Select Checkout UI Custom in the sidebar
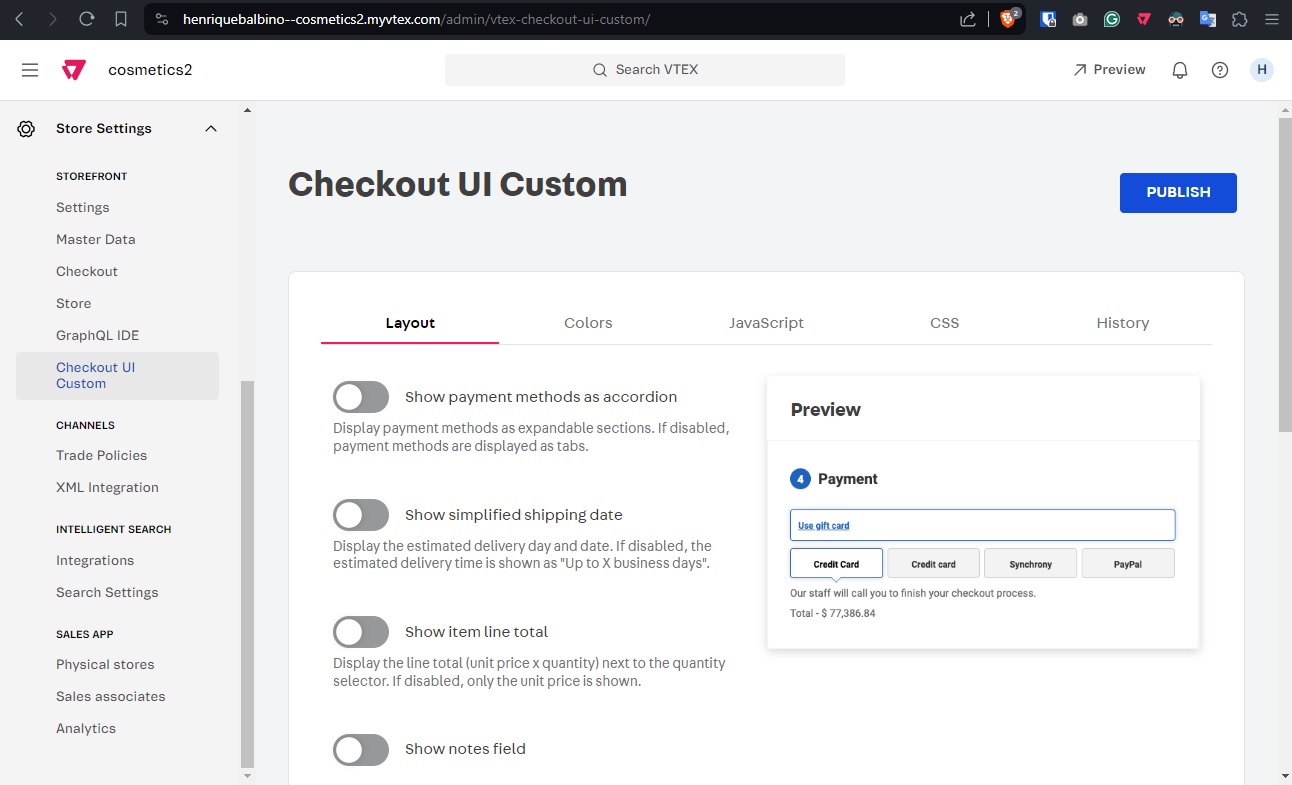The image size is (1292, 785). (117, 376)
